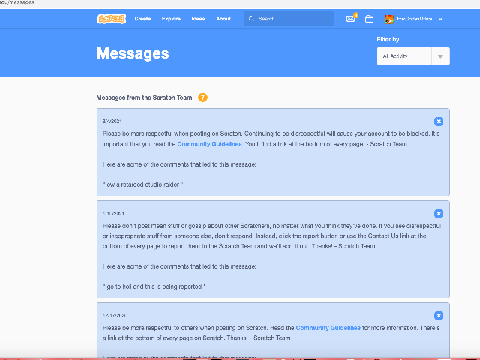Open the Ideas menu item
Viewport: 480px width, 360px height.
pos(198,19)
